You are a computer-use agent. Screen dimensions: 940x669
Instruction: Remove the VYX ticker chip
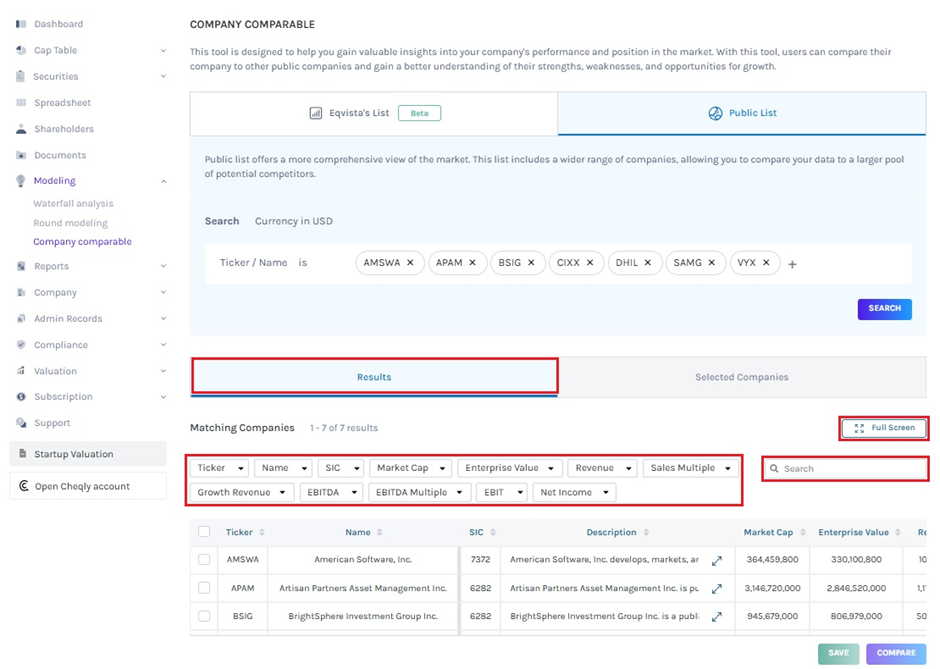coord(766,263)
